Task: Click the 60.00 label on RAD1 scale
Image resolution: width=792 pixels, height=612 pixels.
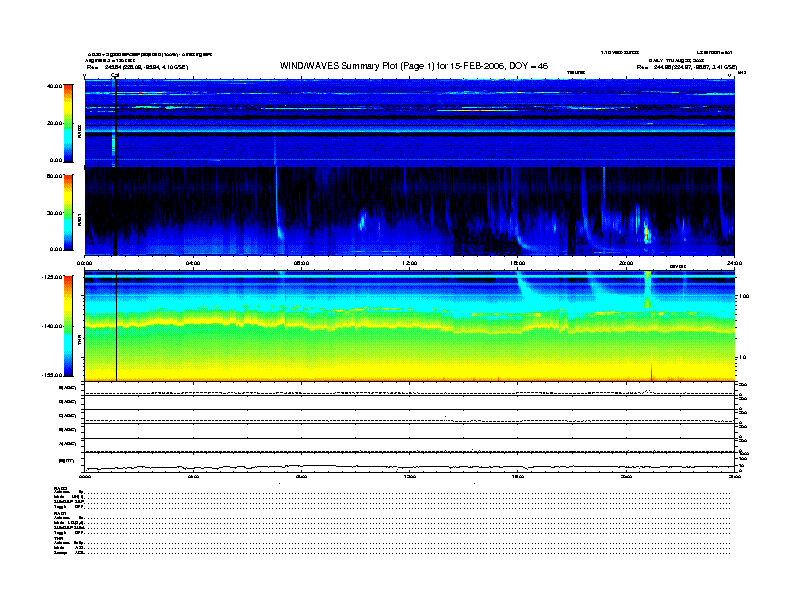Action: tap(54, 176)
